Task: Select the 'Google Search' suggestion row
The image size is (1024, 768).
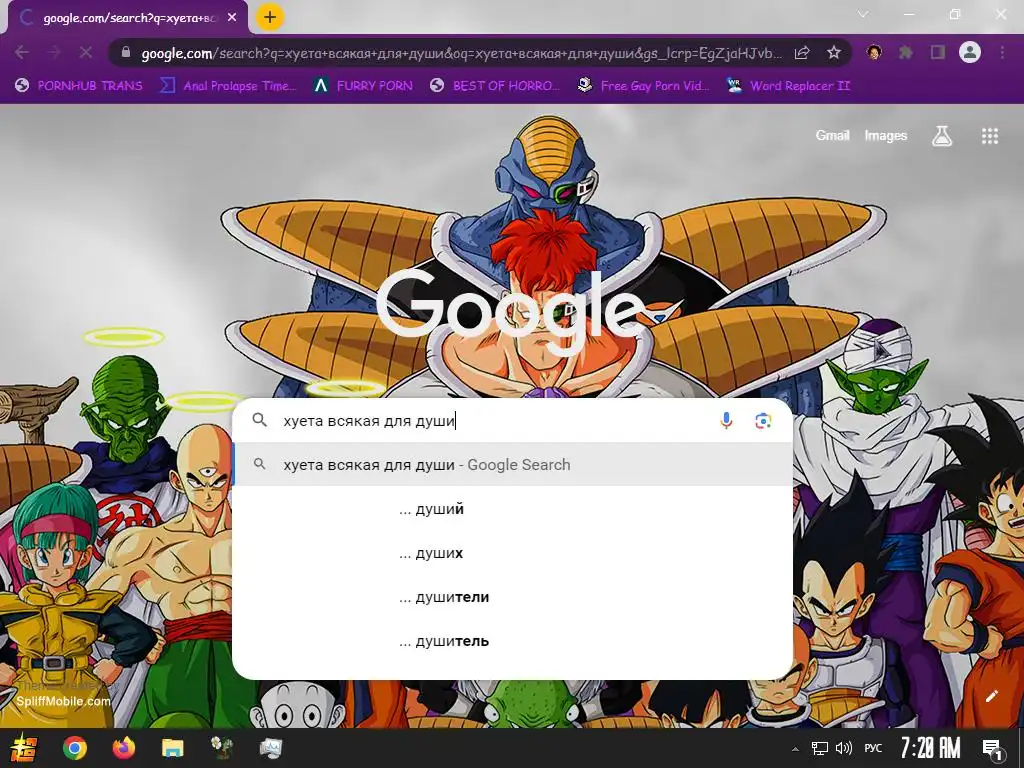Action: (x=513, y=464)
